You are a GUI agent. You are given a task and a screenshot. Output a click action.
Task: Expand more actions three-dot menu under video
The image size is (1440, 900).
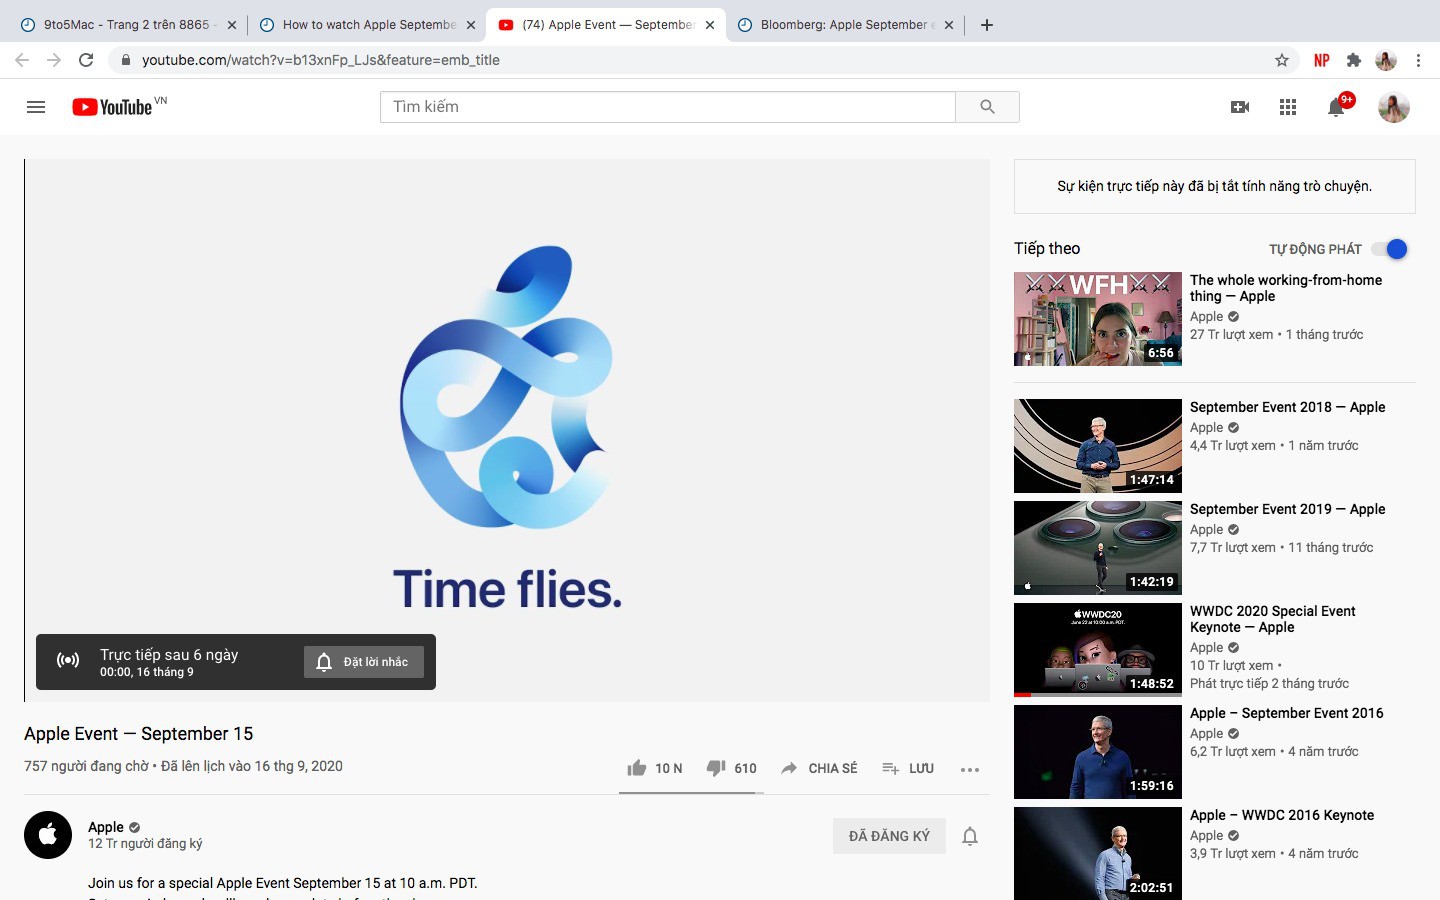[969, 769]
